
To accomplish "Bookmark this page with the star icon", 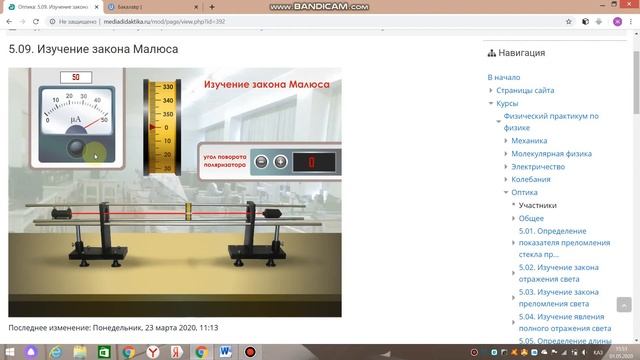I will tap(569, 22).
